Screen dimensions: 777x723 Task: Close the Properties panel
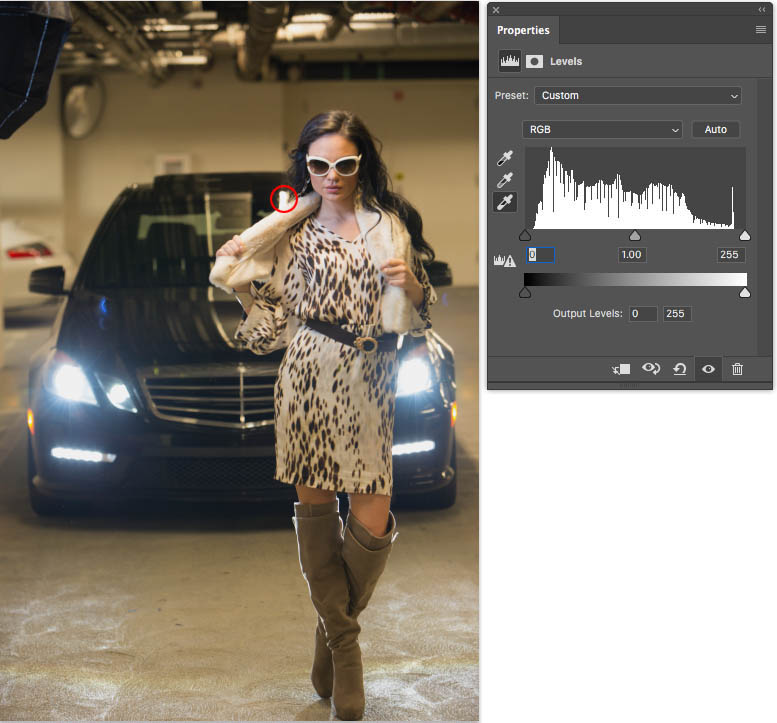(x=496, y=9)
